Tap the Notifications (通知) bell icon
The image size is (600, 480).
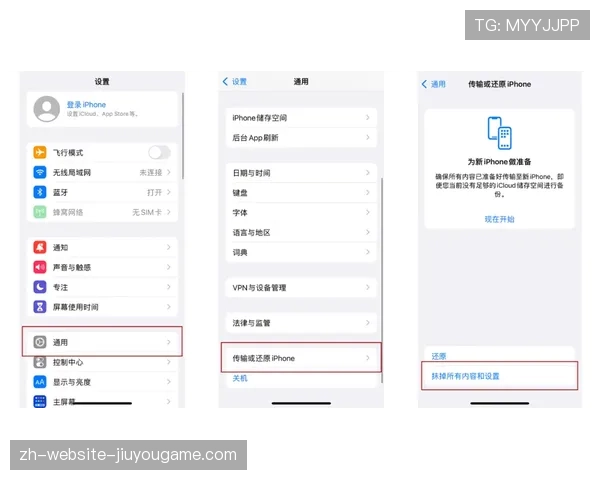pos(40,247)
